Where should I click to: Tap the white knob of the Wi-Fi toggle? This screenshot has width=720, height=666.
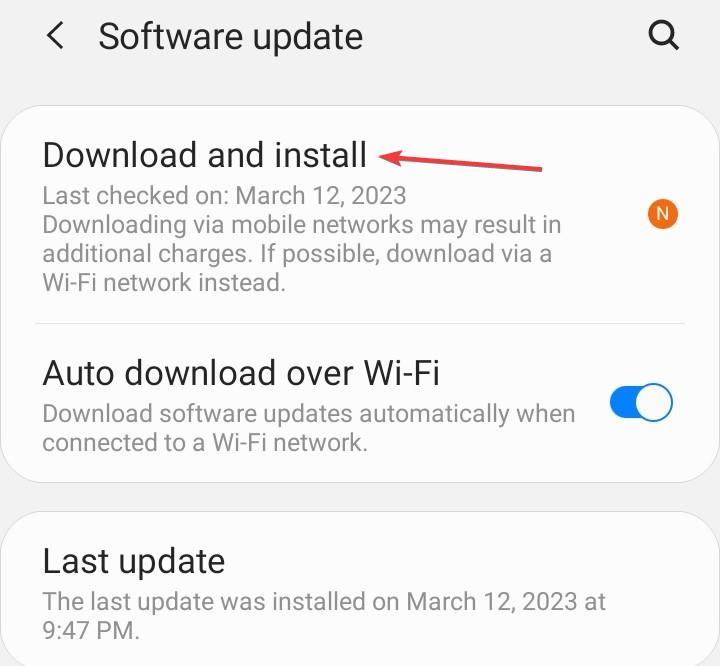coord(654,402)
